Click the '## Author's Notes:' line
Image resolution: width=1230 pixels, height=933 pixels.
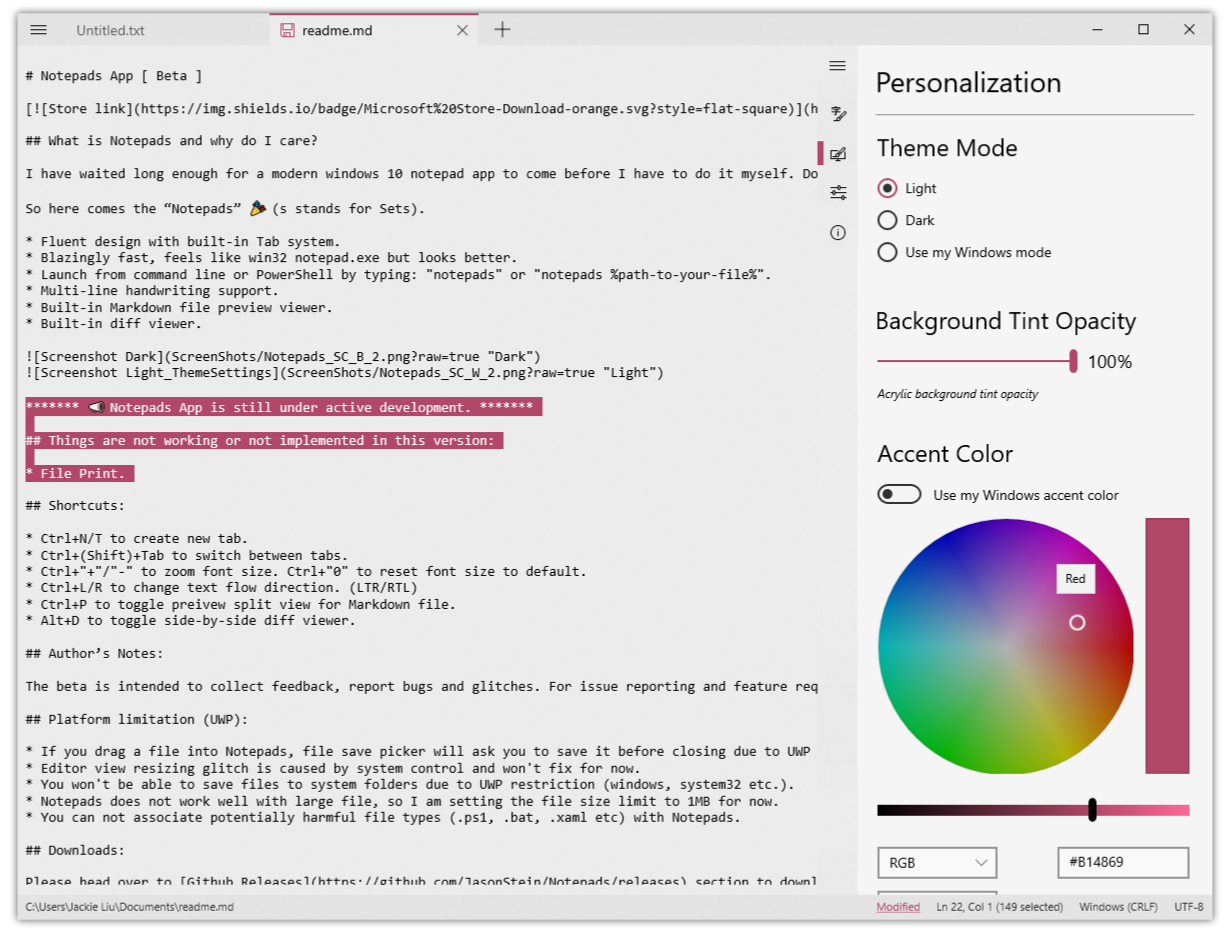[x=95, y=654]
